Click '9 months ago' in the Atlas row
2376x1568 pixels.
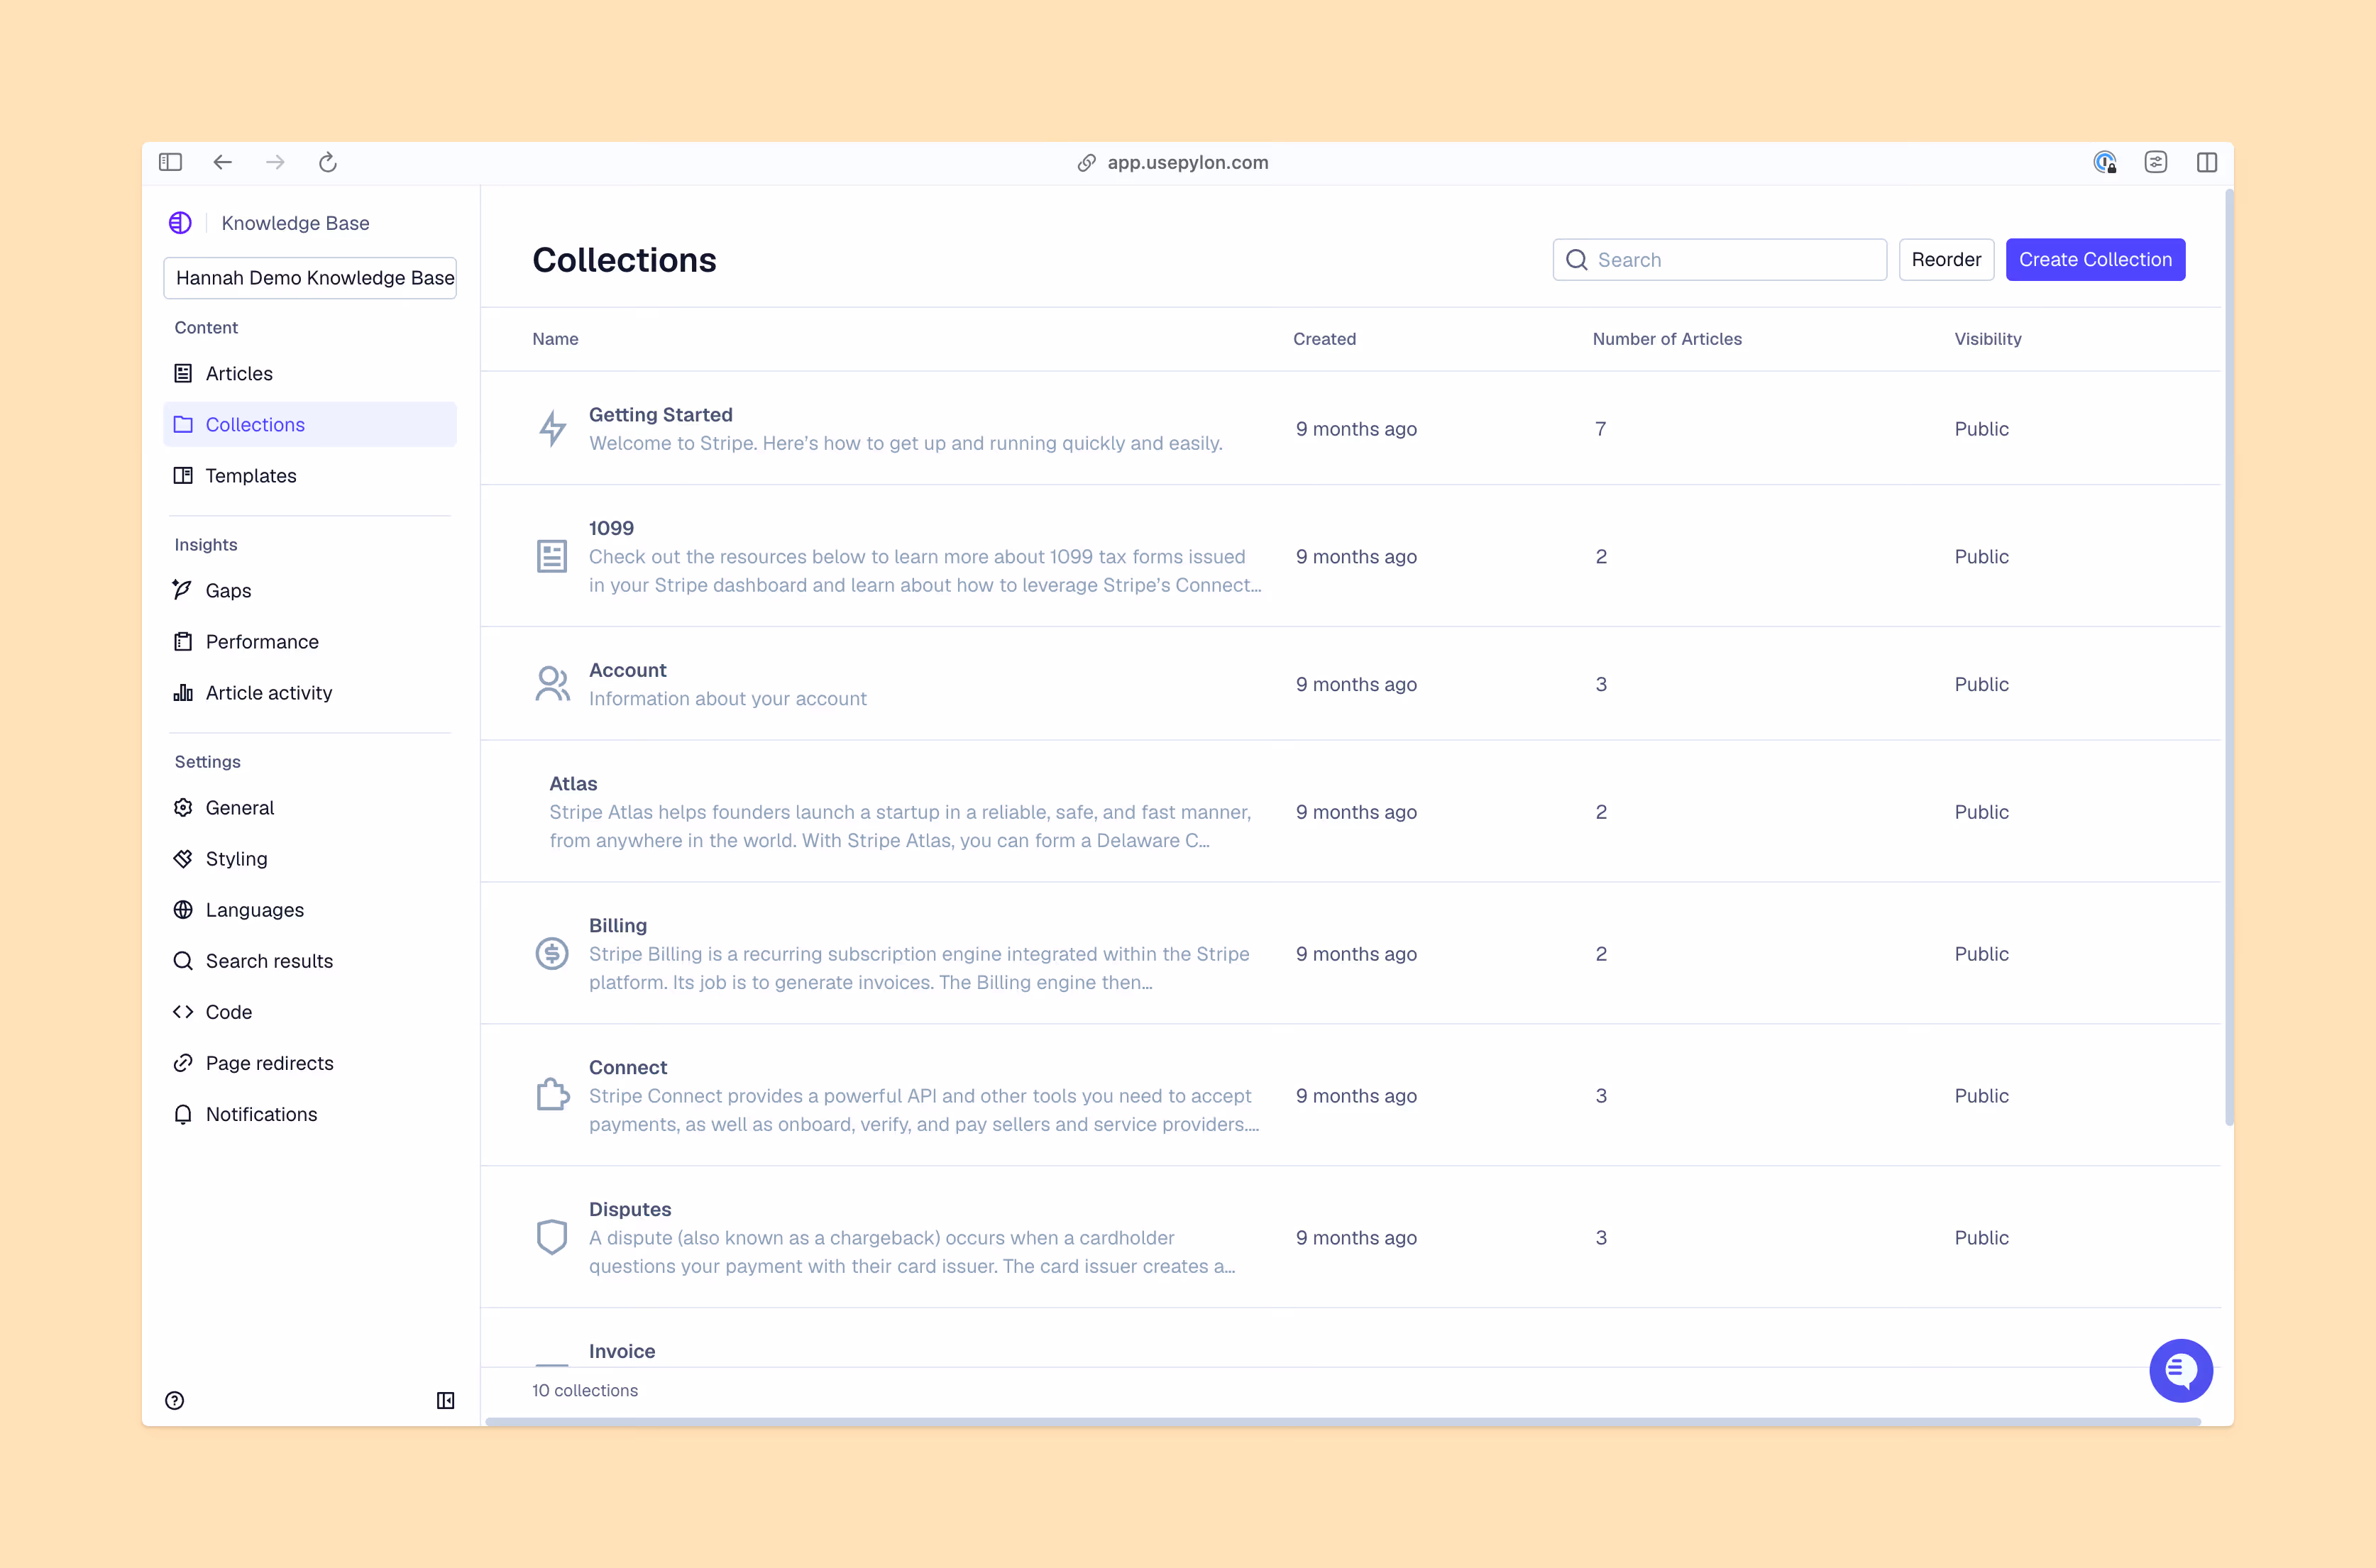click(1356, 812)
